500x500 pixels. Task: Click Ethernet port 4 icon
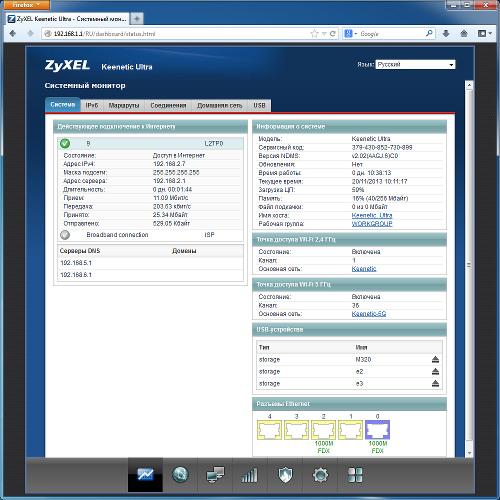pos(269,430)
